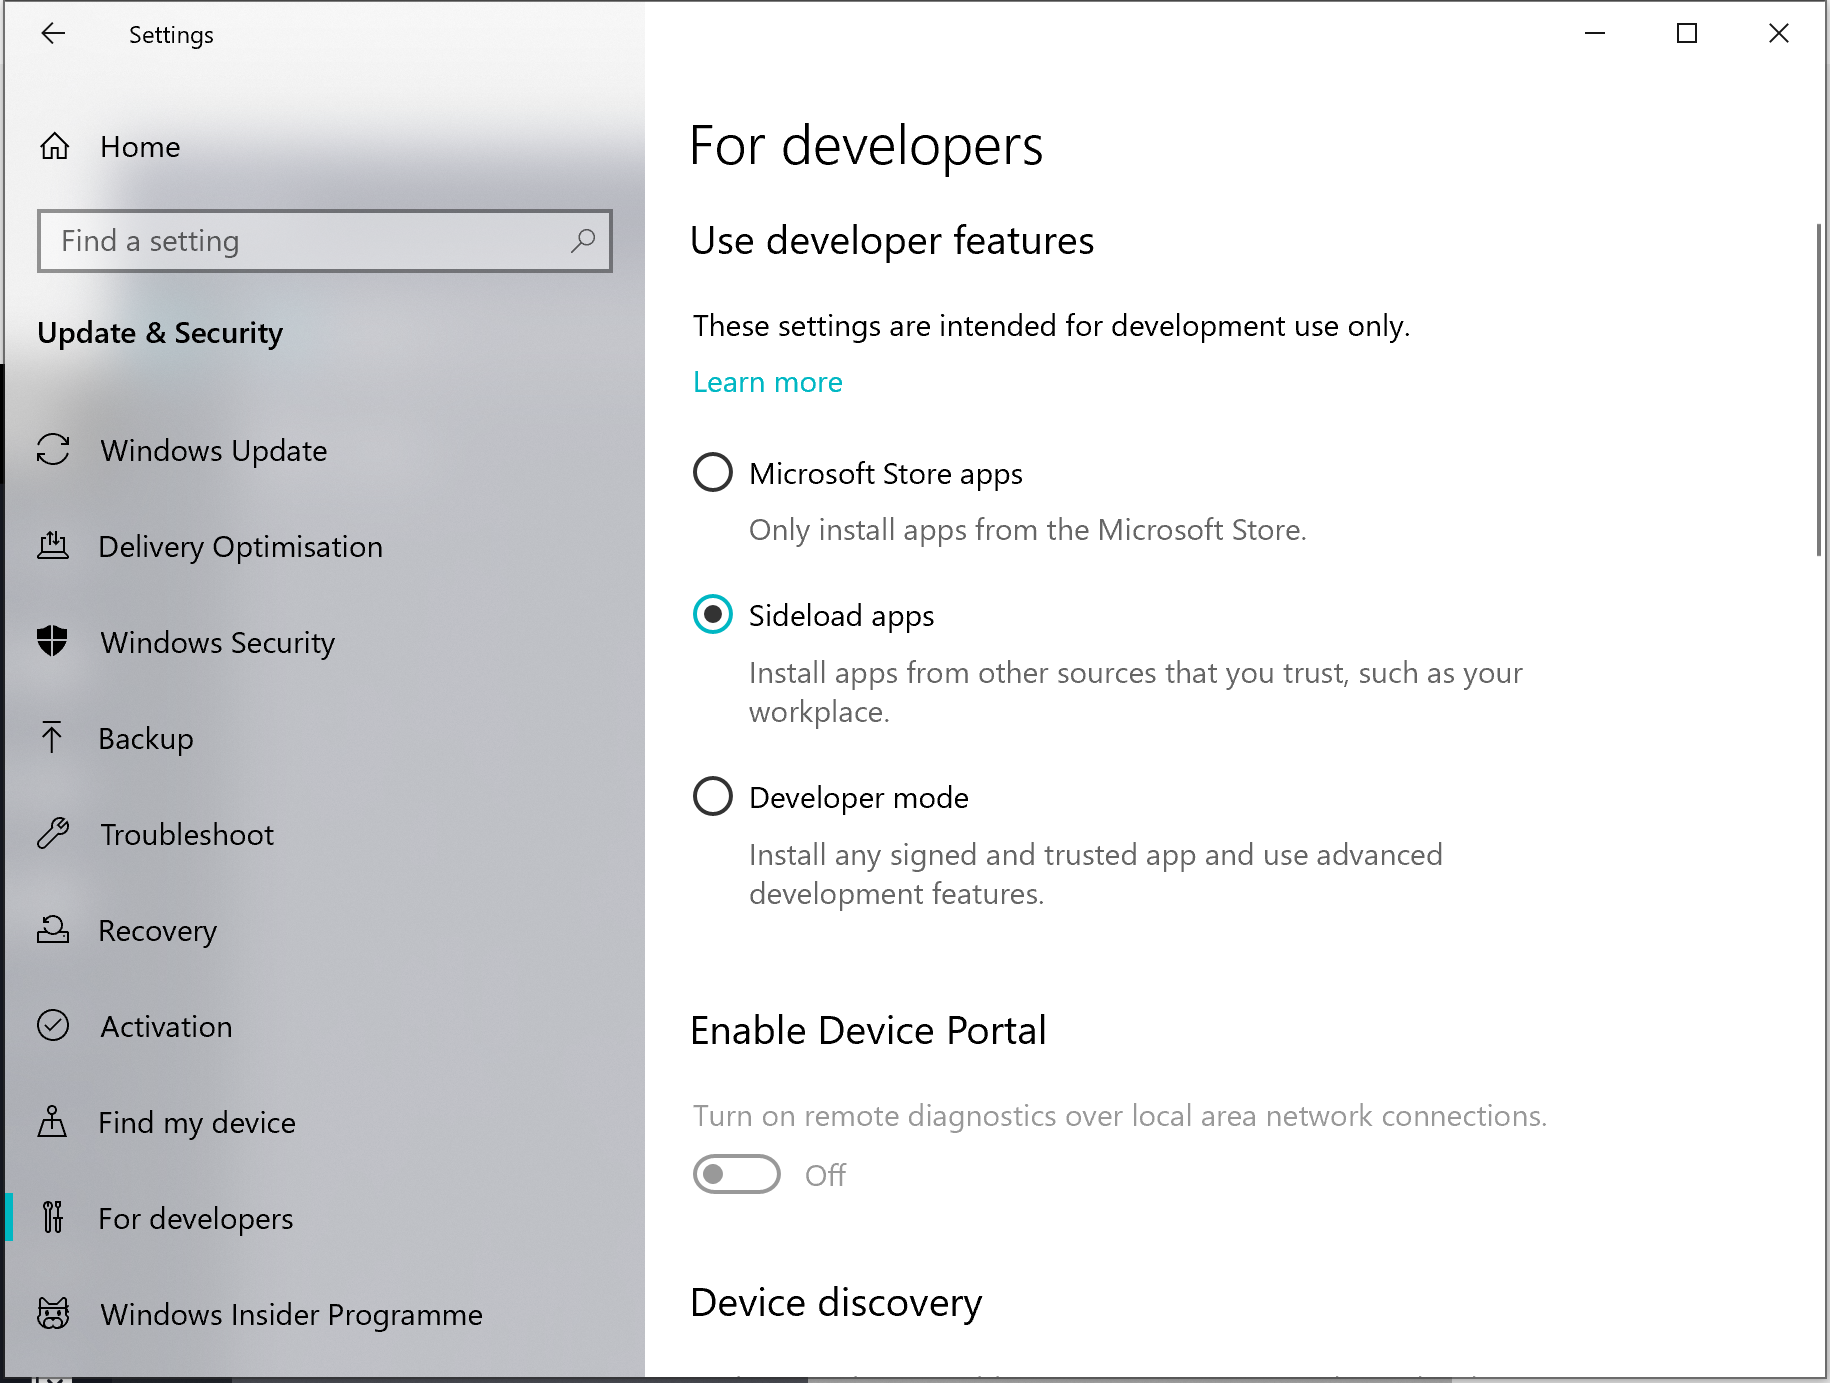Image resolution: width=1830 pixels, height=1383 pixels.
Task: Maximize the Settings window
Action: (x=1687, y=34)
